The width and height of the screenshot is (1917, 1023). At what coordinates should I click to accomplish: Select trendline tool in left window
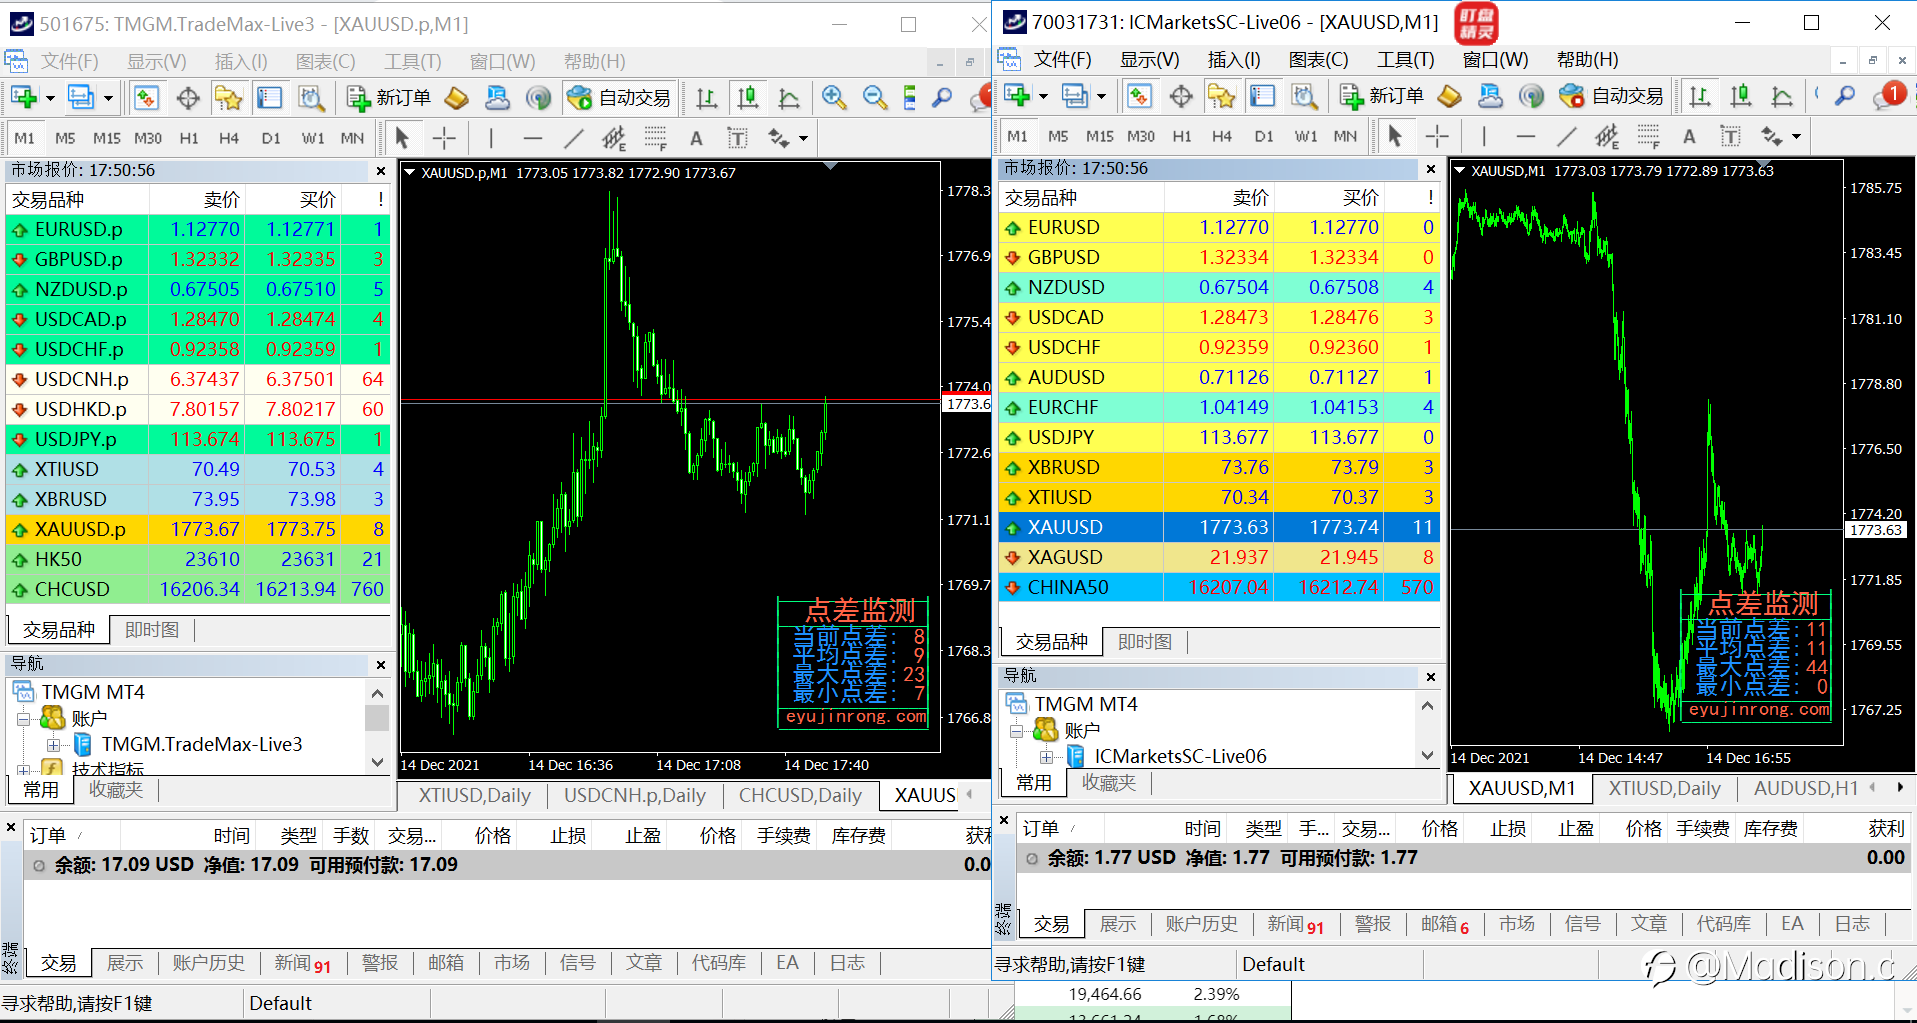tap(573, 138)
